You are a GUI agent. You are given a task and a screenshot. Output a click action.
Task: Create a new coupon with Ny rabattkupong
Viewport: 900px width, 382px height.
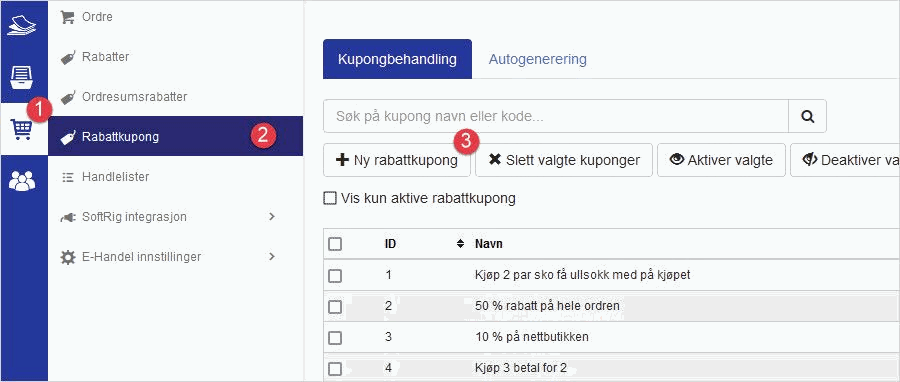coord(397,160)
